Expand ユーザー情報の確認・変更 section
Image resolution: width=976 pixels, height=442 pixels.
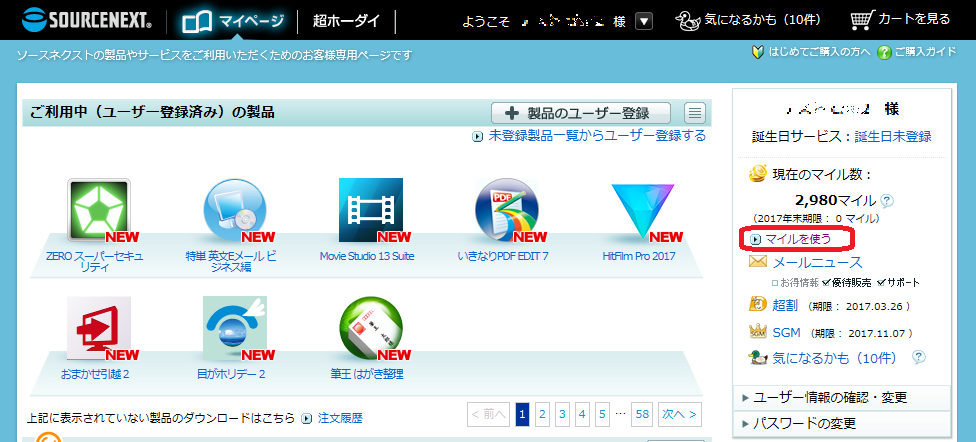842,397
